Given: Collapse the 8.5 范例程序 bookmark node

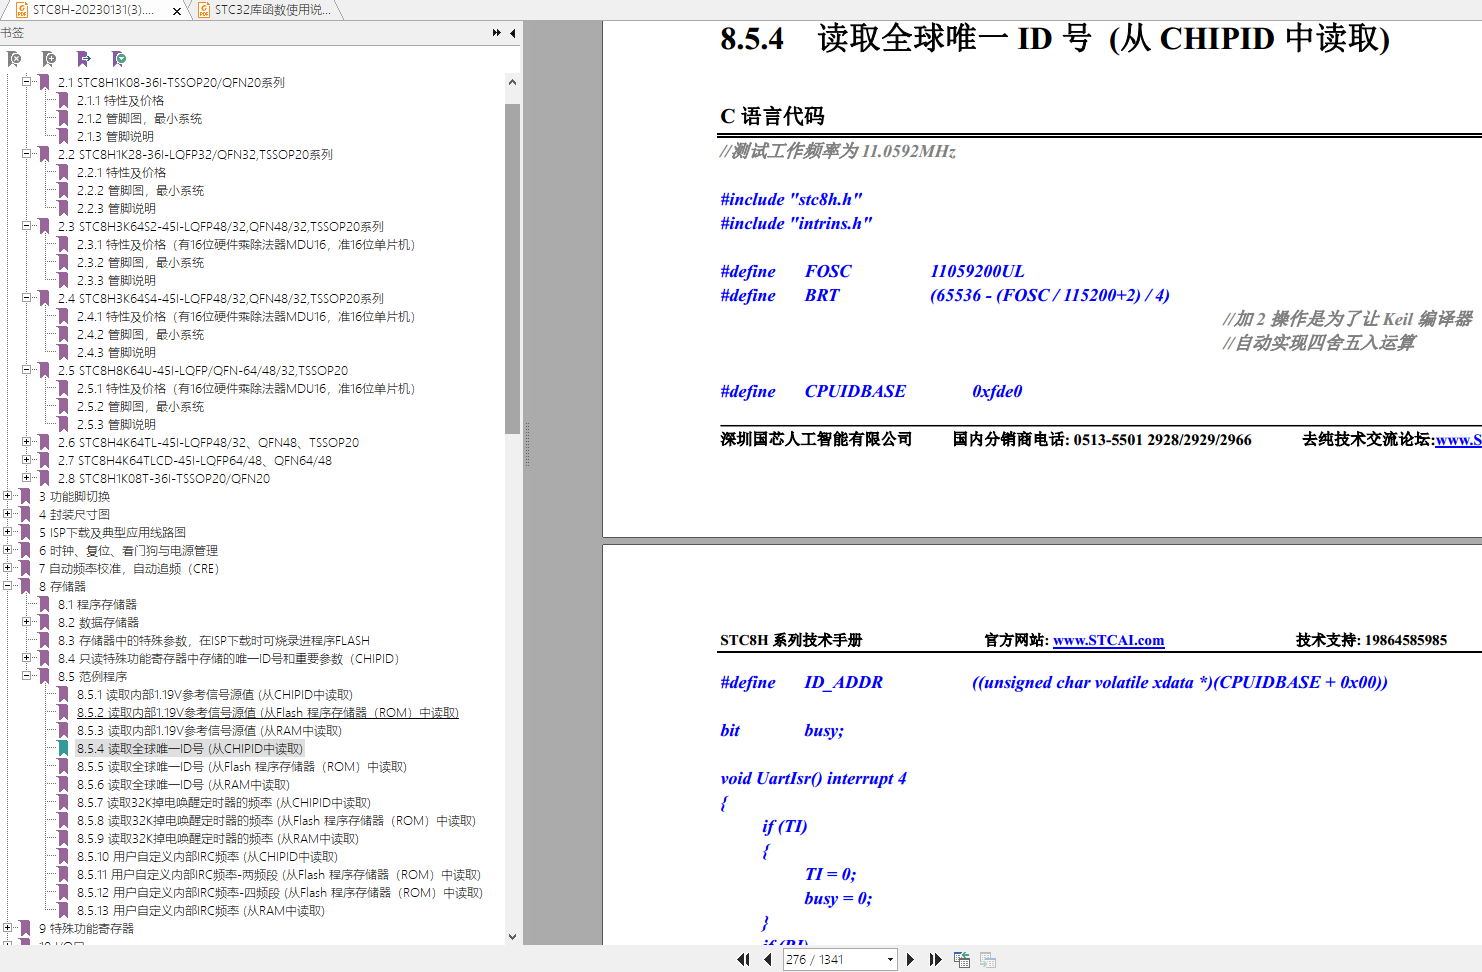Looking at the screenshot, I should point(27,676).
